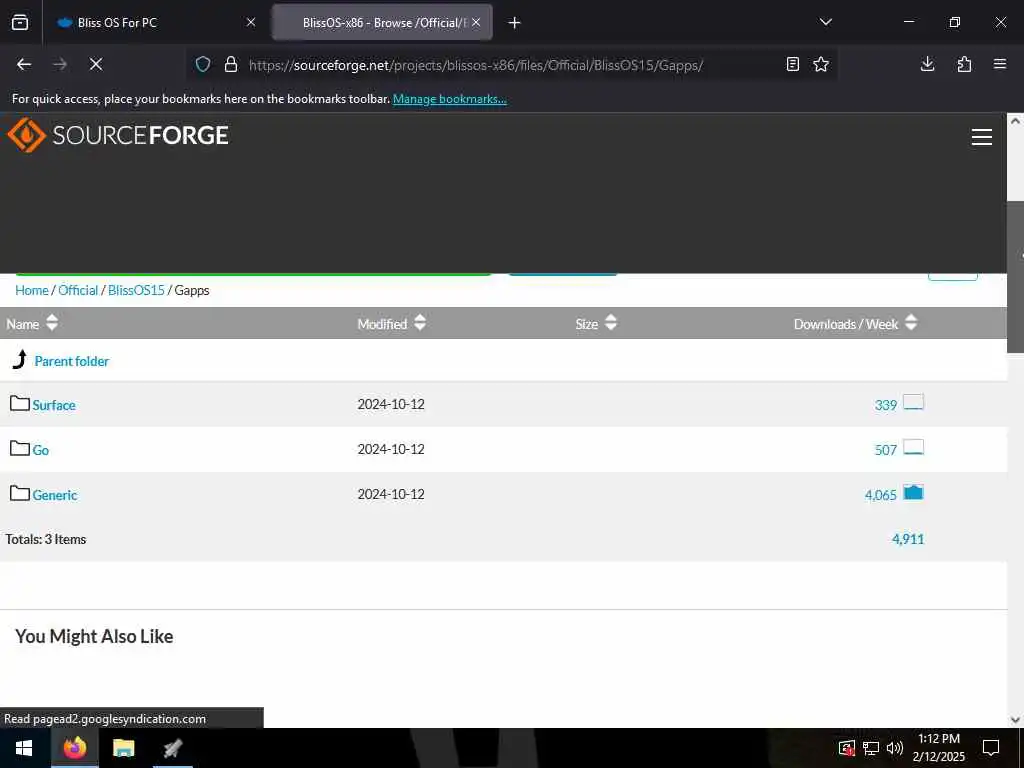Sort files by Downloads / Week column

point(856,323)
